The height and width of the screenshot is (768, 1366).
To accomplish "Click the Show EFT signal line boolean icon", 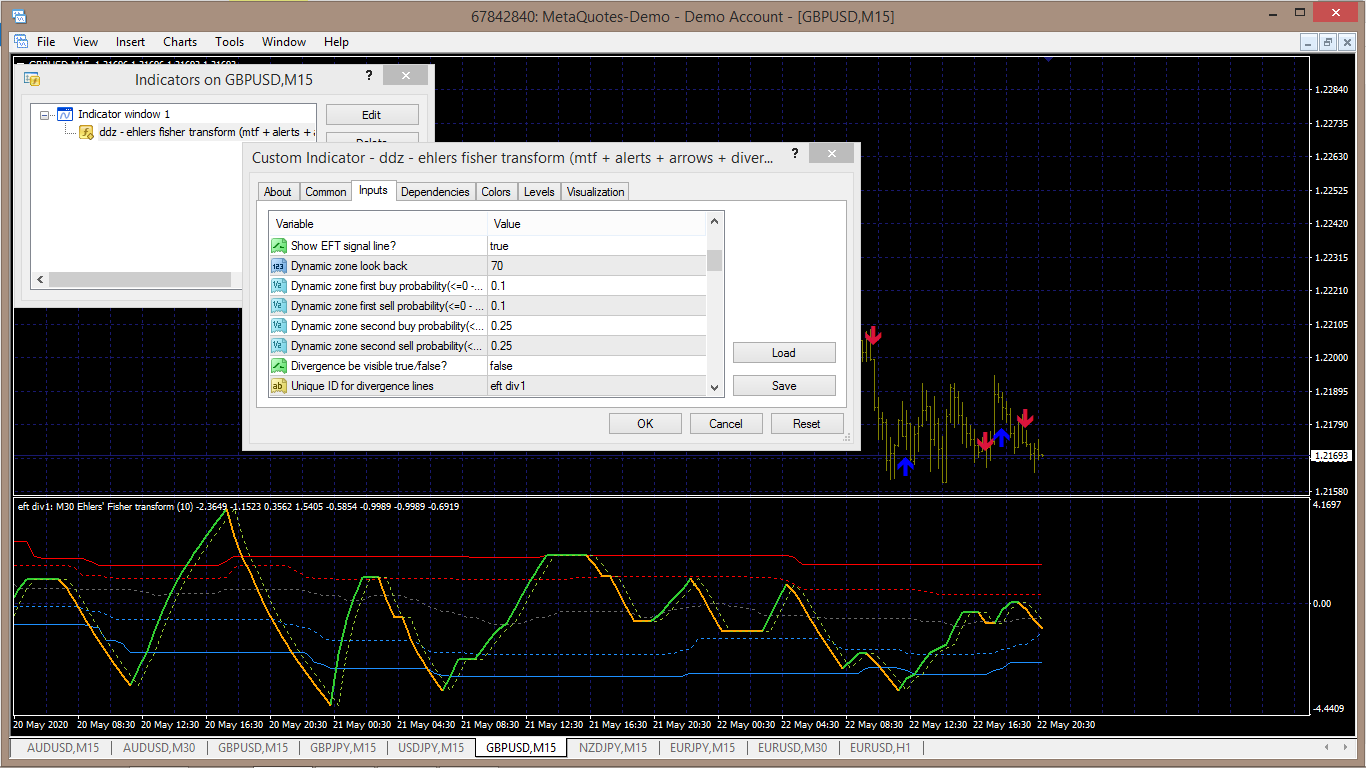I will [279, 246].
